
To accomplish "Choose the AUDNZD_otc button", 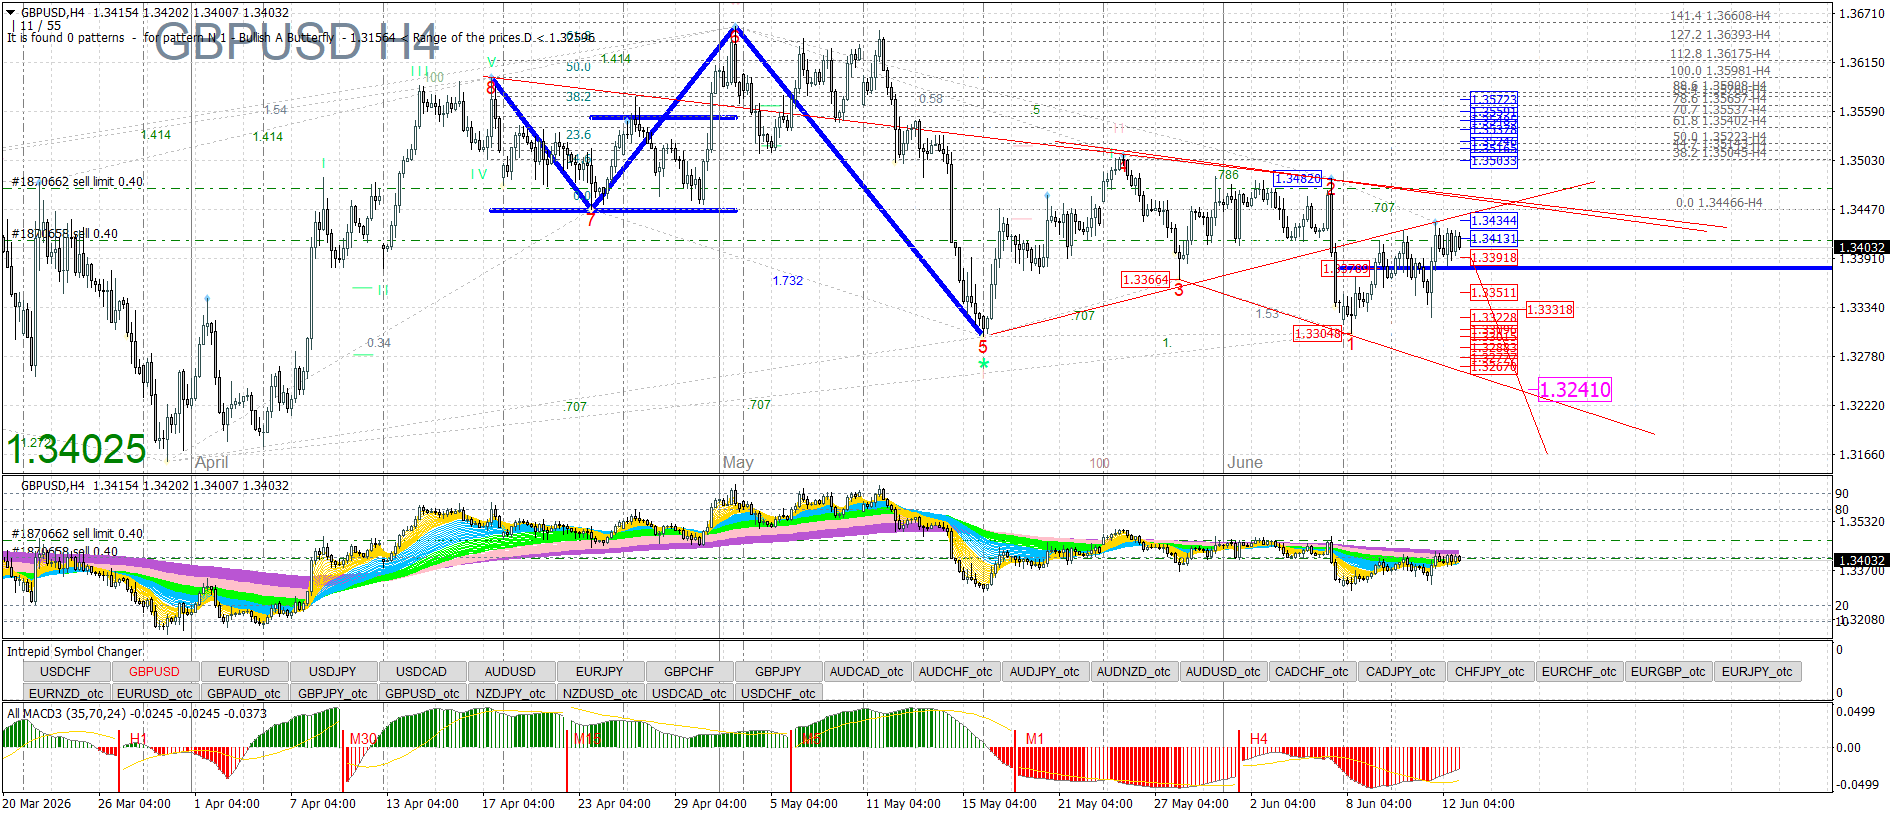I will pyautogui.click(x=1134, y=672).
